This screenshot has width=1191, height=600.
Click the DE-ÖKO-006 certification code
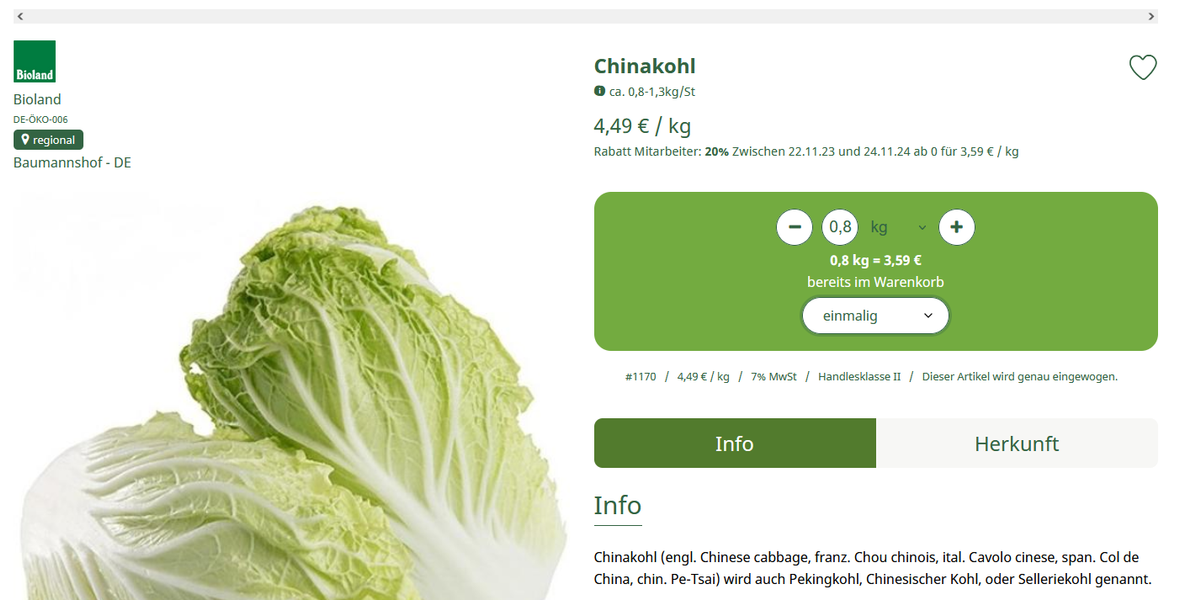(x=40, y=119)
